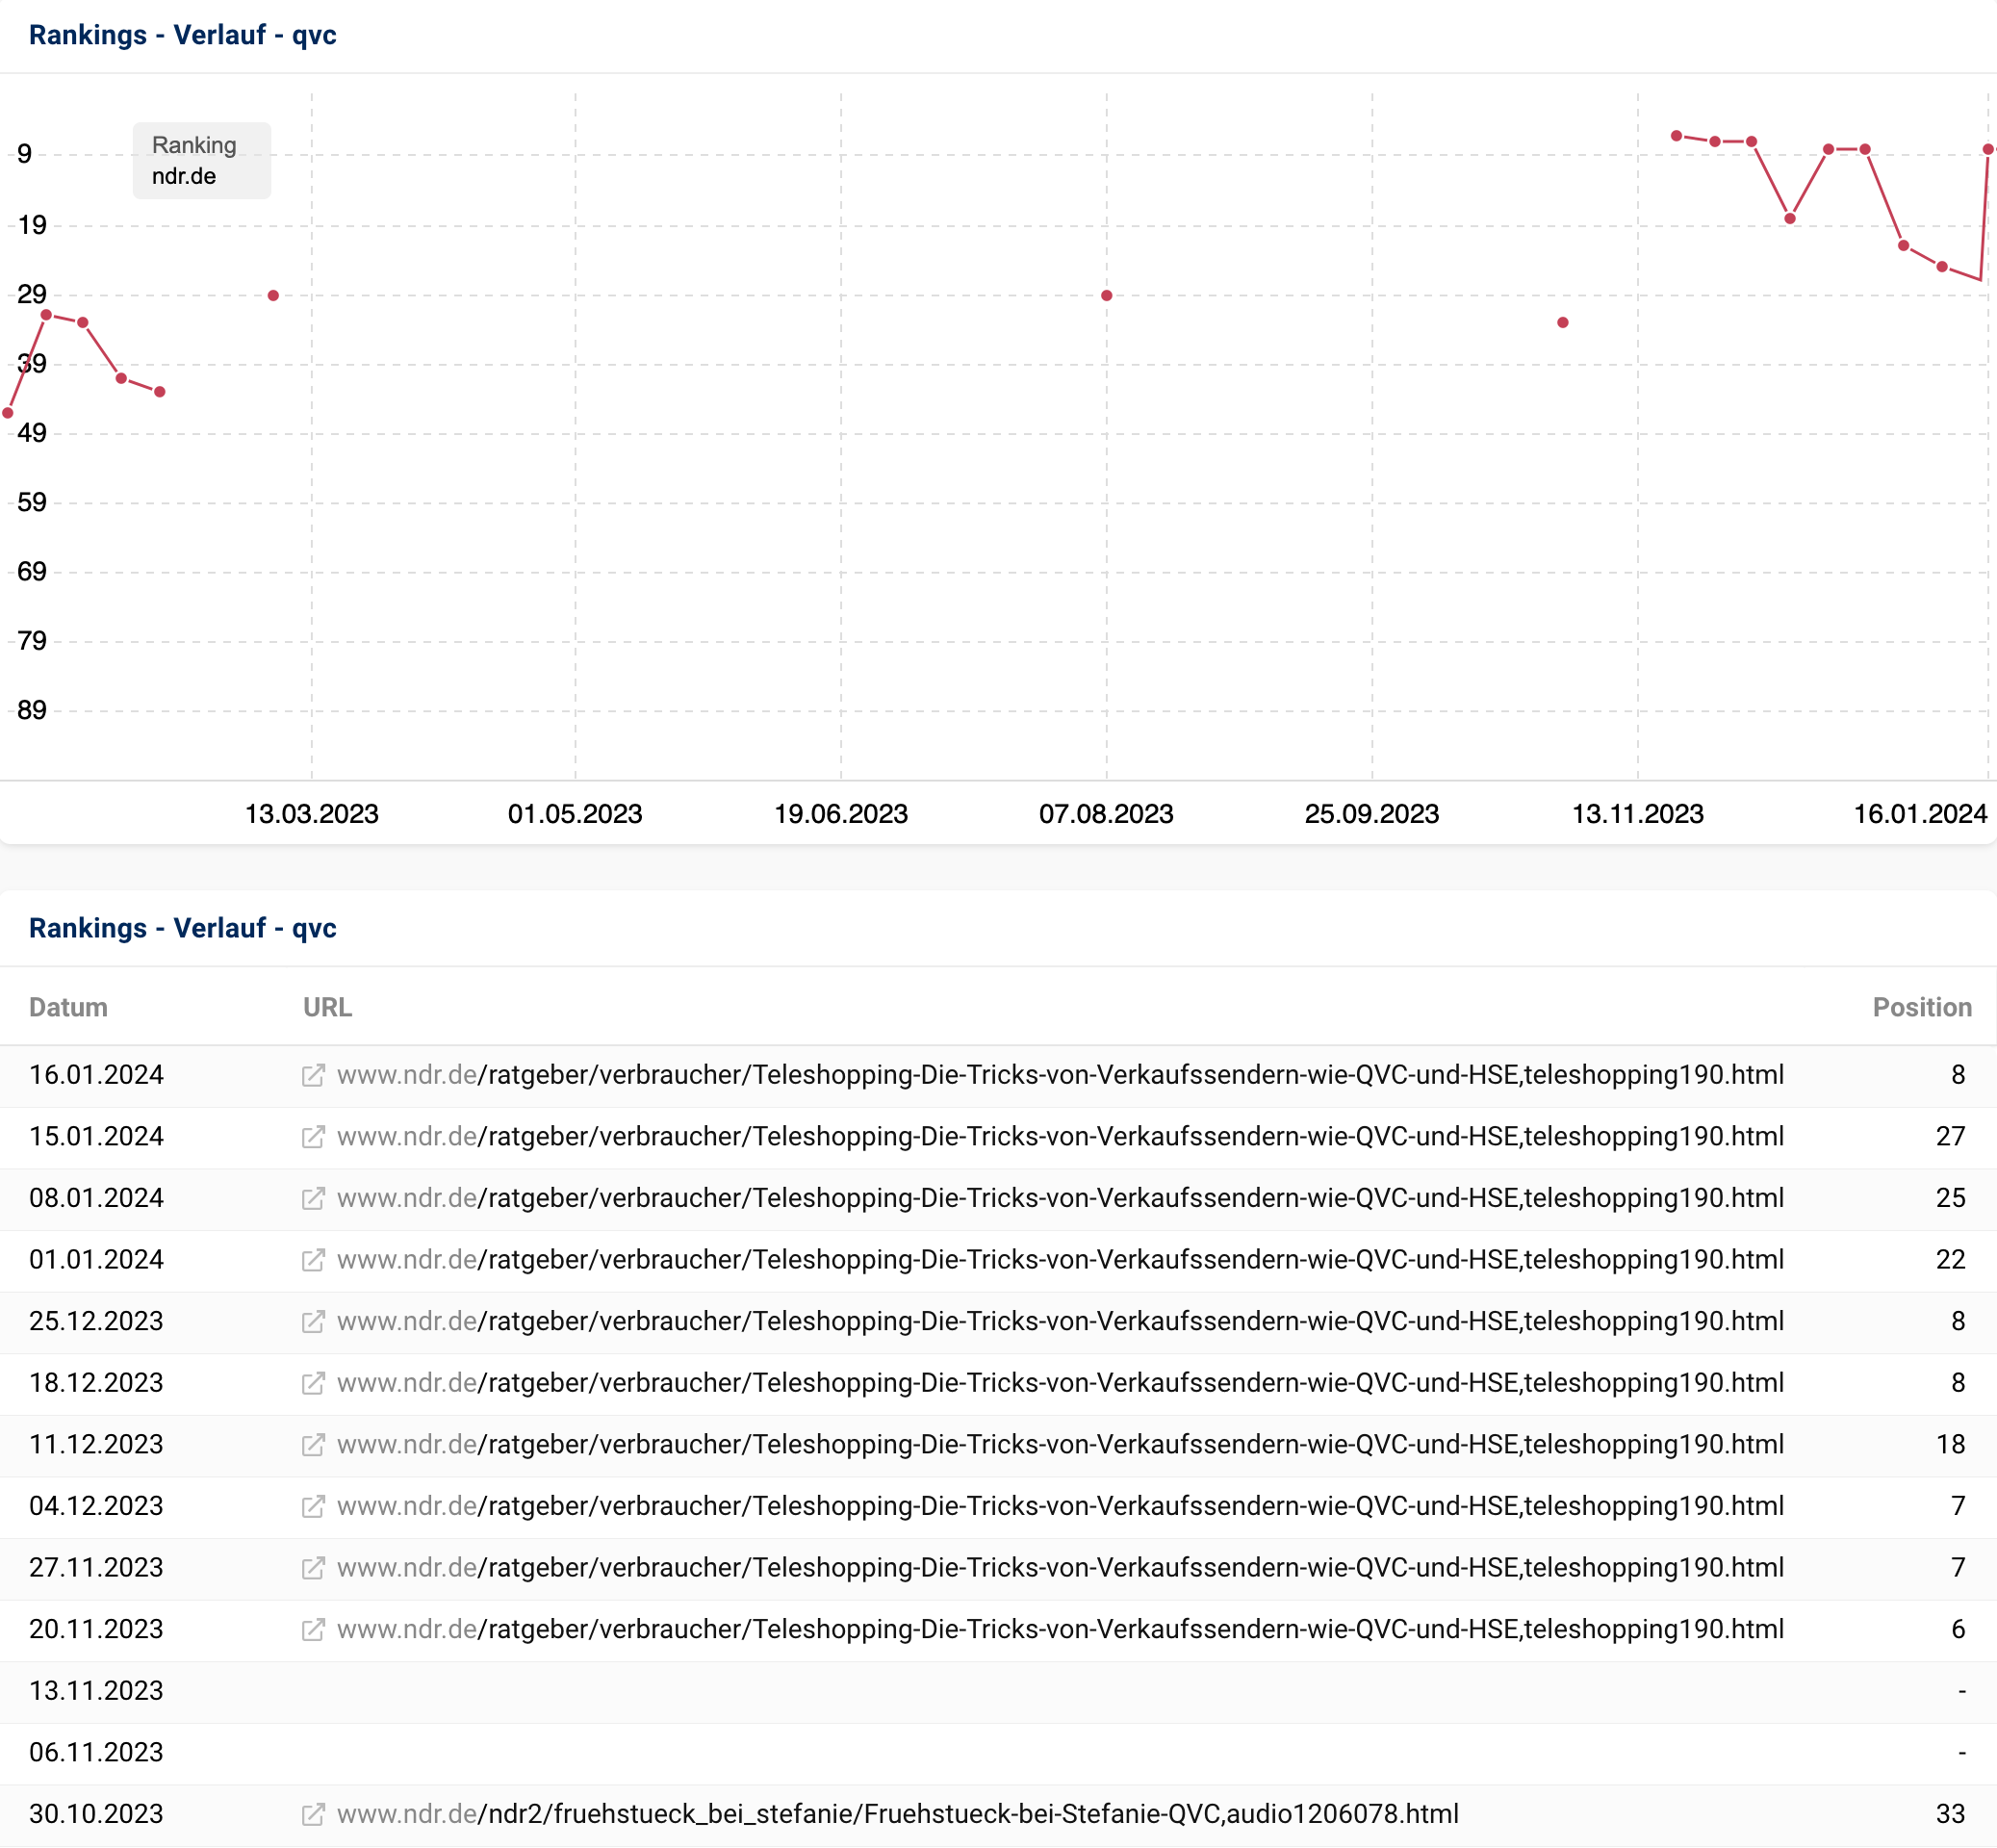The height and width of the screenshot is (1848, 1997).
Task: Click the isolated chart point before 13.11.2023
Action: coord(1563,323)
